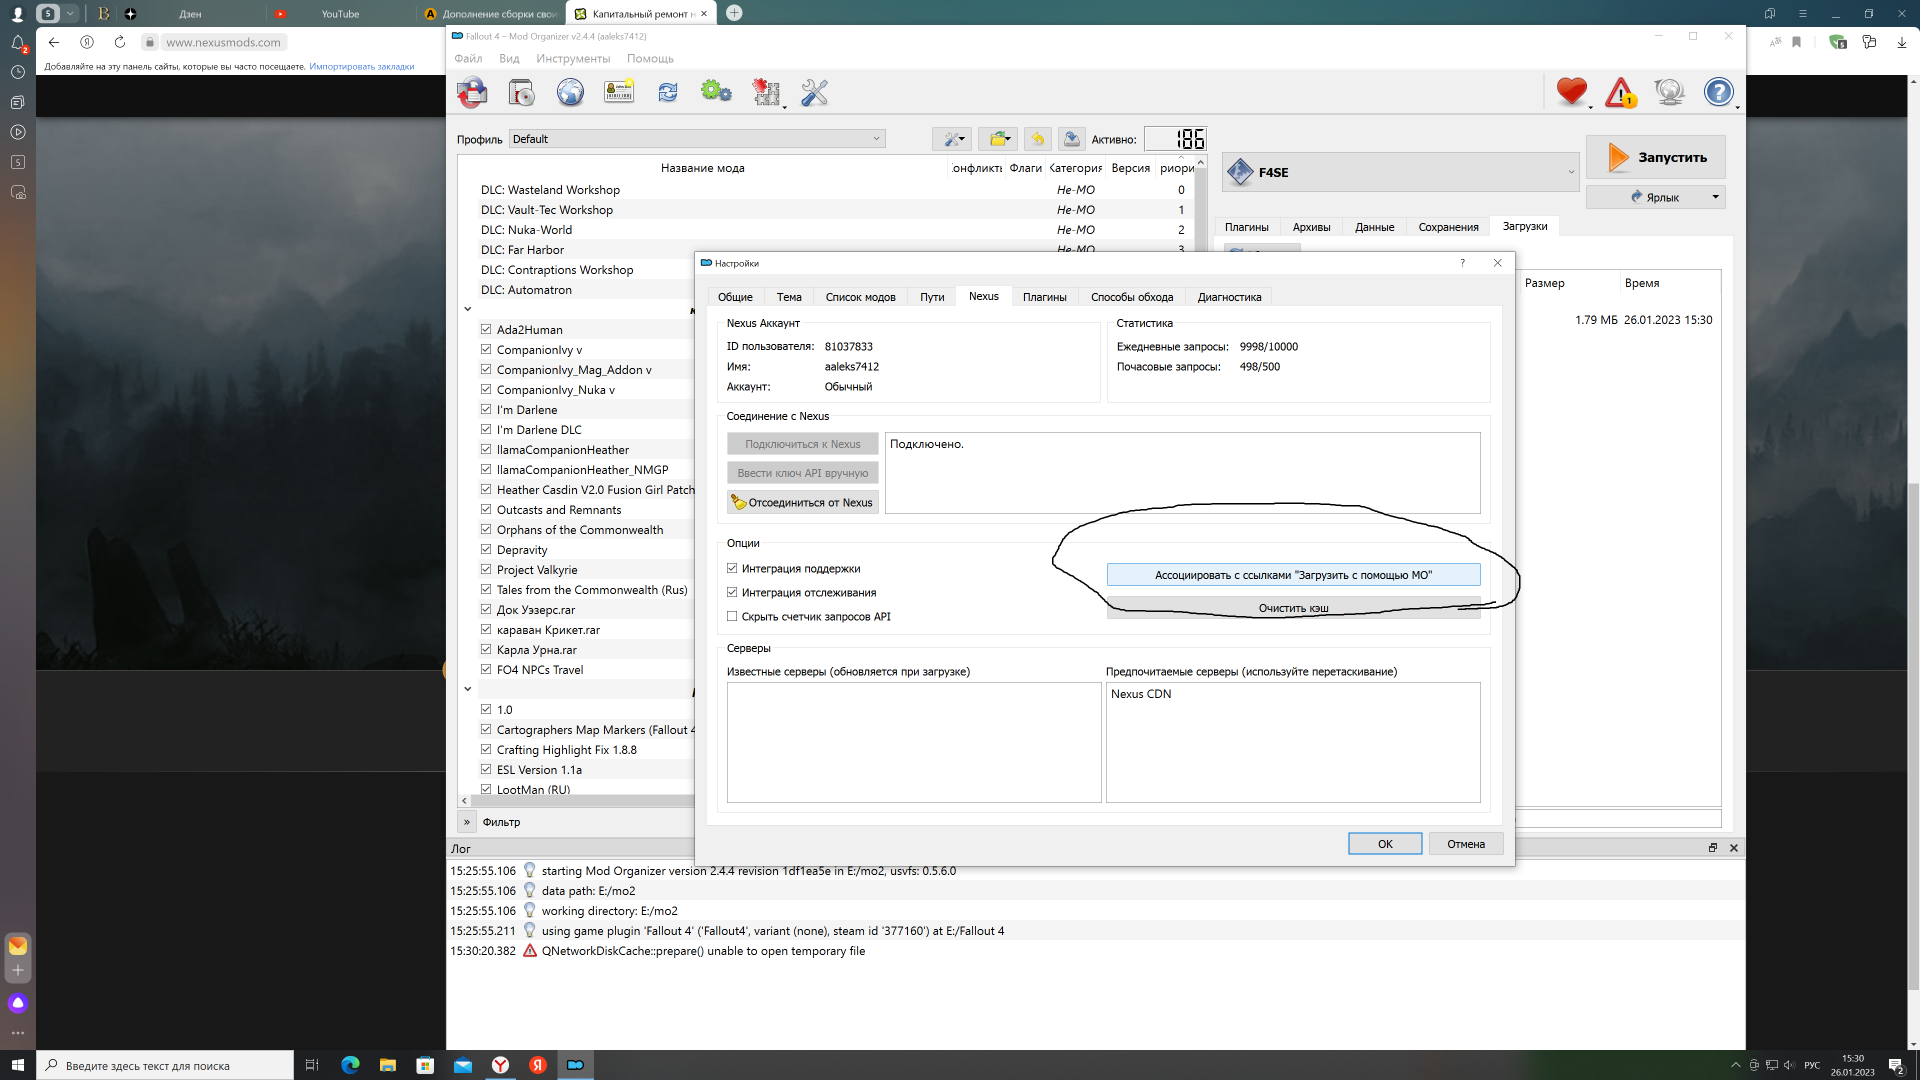Uncheck the Интеграция поддержки checkbox
1920x1080 pixels.
[x=732, y=568]
